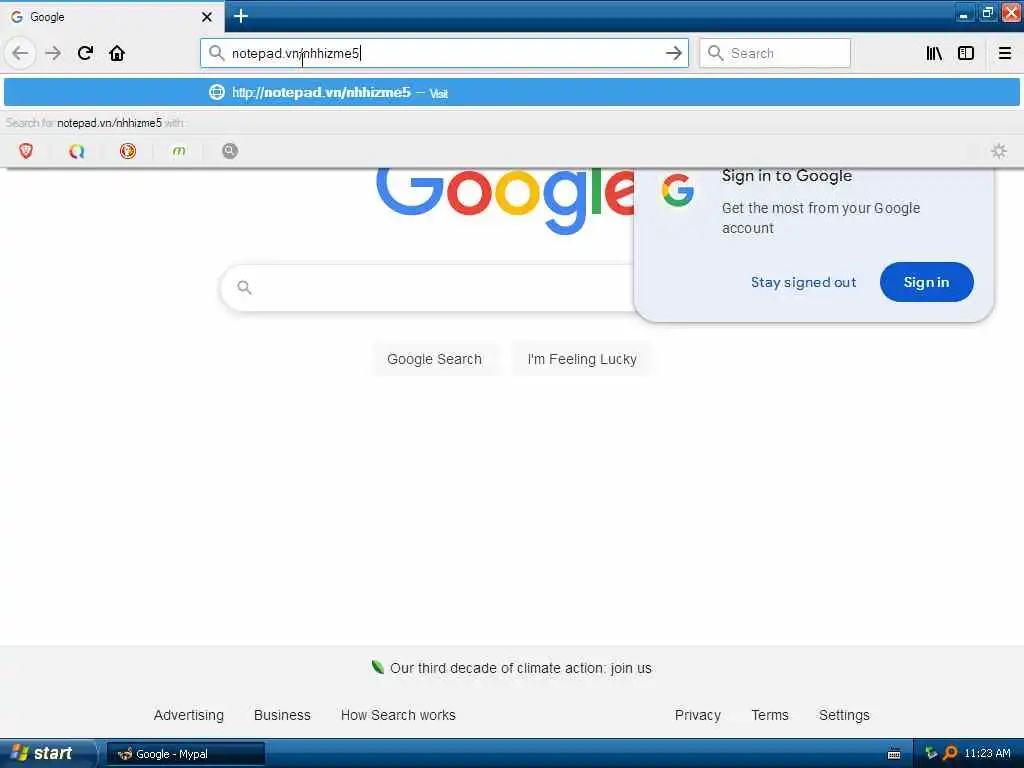Click the Go arrow in the address bar
Image resolution: width=1024 pixels, height=768 pixels.
pos(673,53)
